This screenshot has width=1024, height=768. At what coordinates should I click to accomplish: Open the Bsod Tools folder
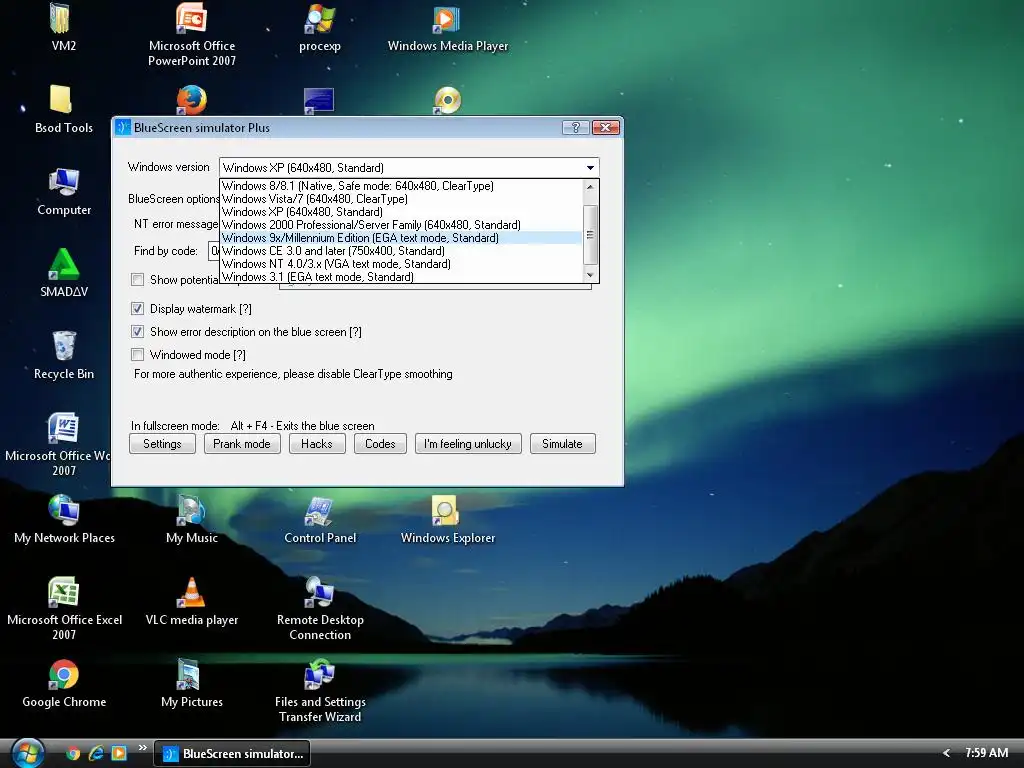(63, 108)
